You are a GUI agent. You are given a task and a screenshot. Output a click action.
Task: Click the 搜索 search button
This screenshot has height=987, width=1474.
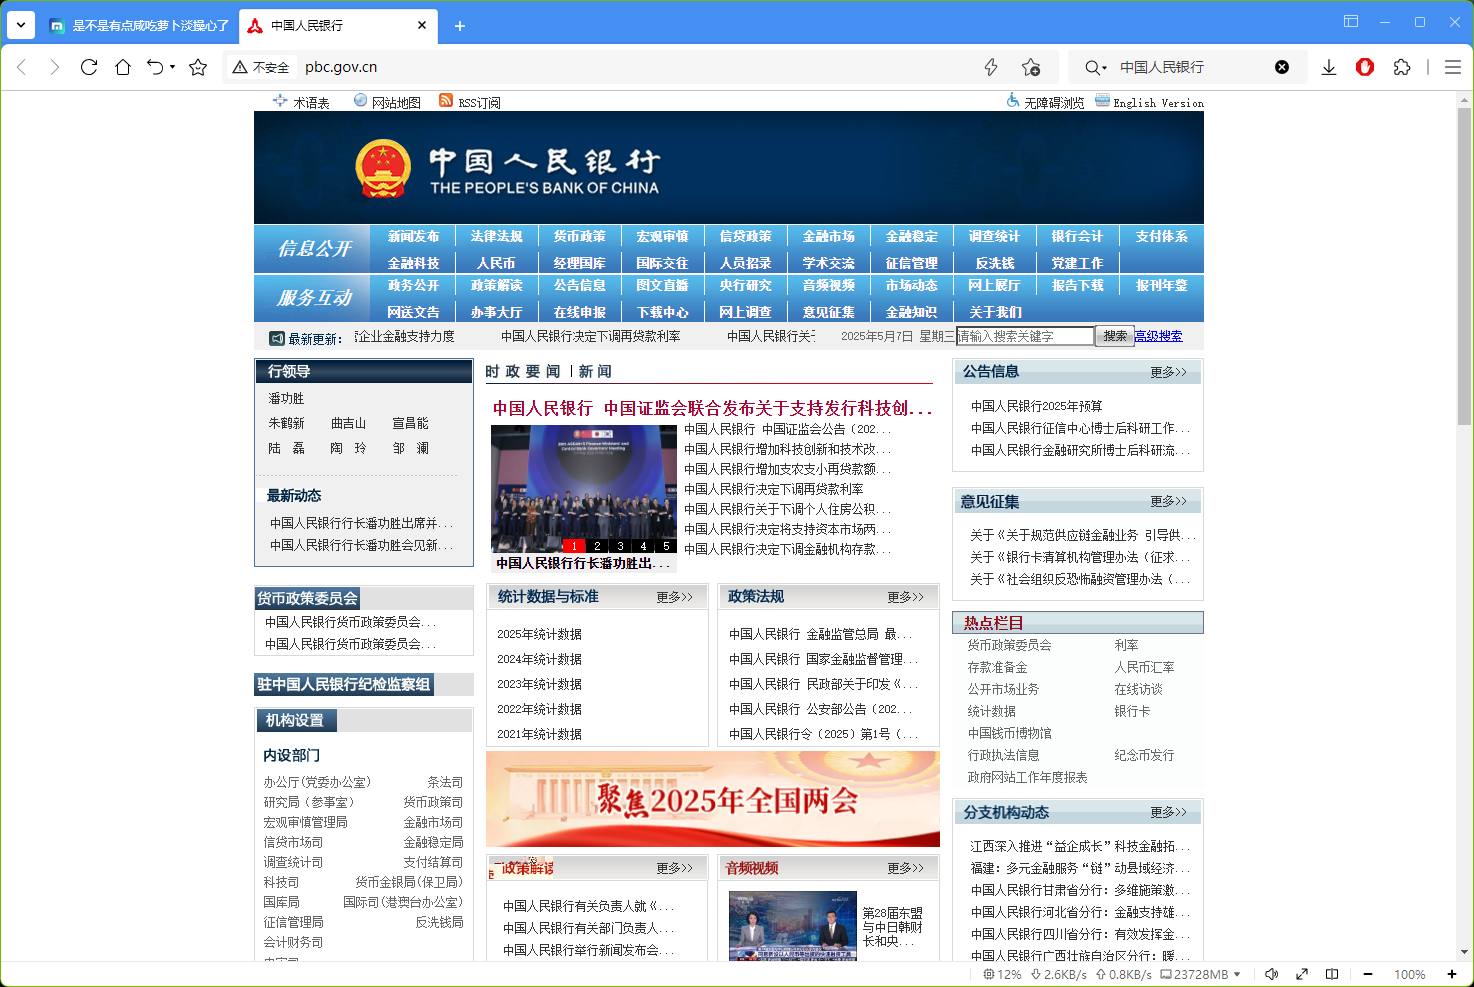point(1115,336)
